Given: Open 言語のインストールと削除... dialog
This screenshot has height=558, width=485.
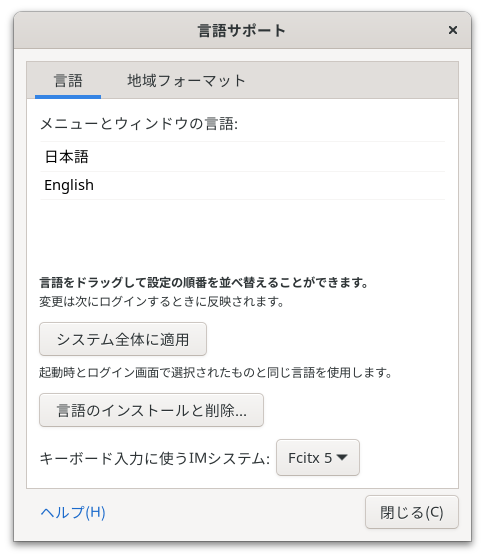Looking at the screenshot, I should coord(151,410).
